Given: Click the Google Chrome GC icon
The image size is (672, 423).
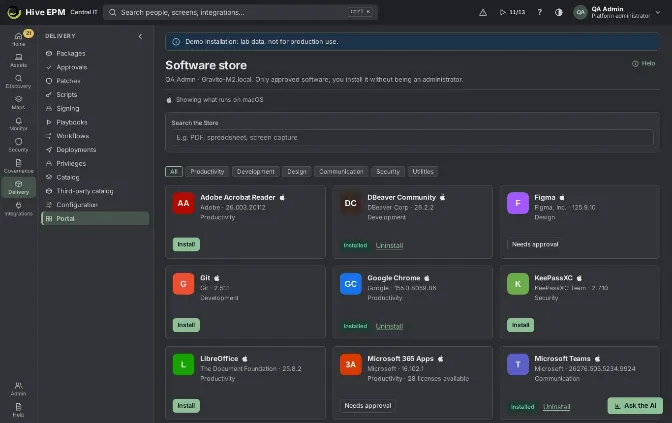Looking at the screenshot, I should click(x=351, y=284).
